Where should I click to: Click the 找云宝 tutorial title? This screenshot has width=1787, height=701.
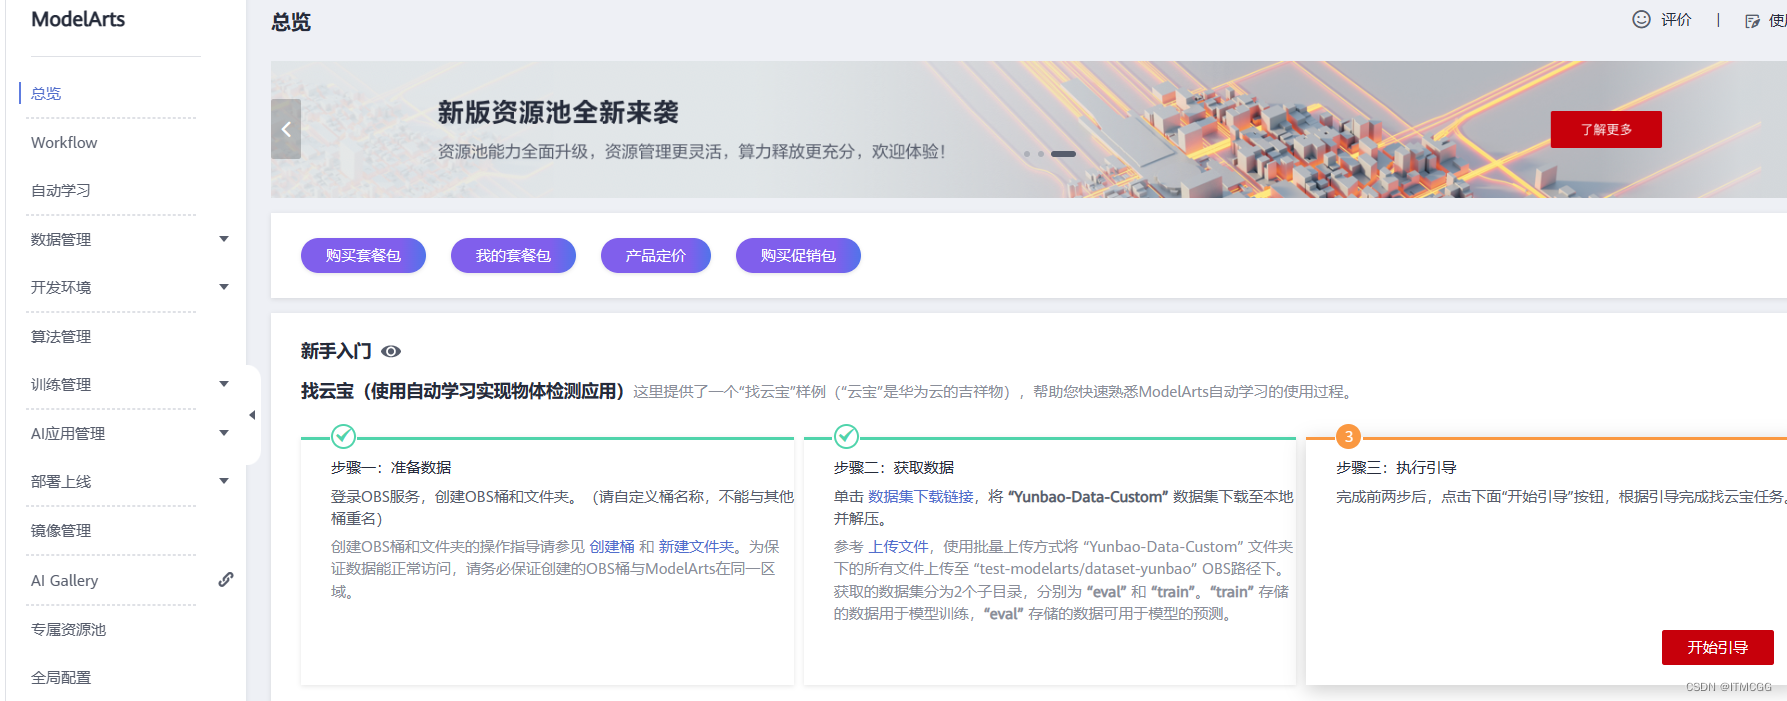[x=463, y=391]
